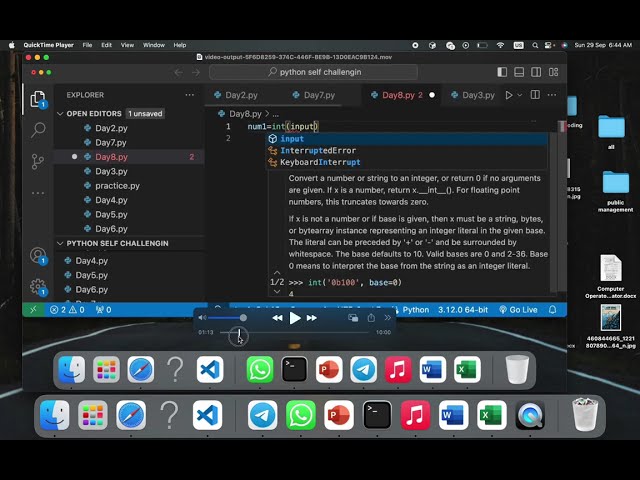Open the Edit menu
This screenshot has width=640, height=480.
[x=107, y=45]
